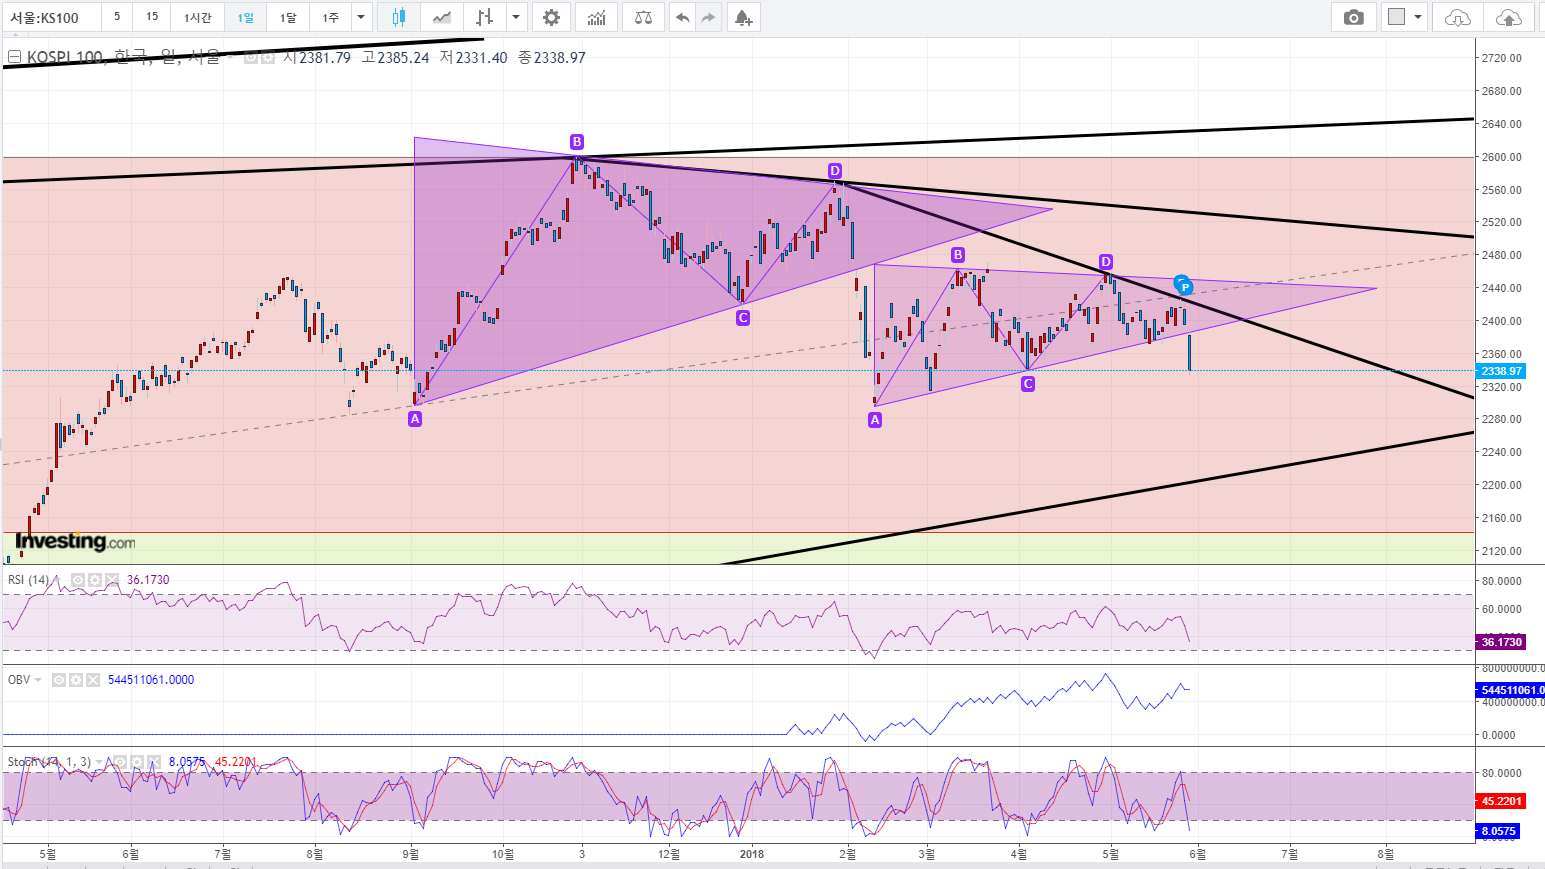The image size is (1545, 869).
Task: Redo the last chart action
Action: coord(708,17)
